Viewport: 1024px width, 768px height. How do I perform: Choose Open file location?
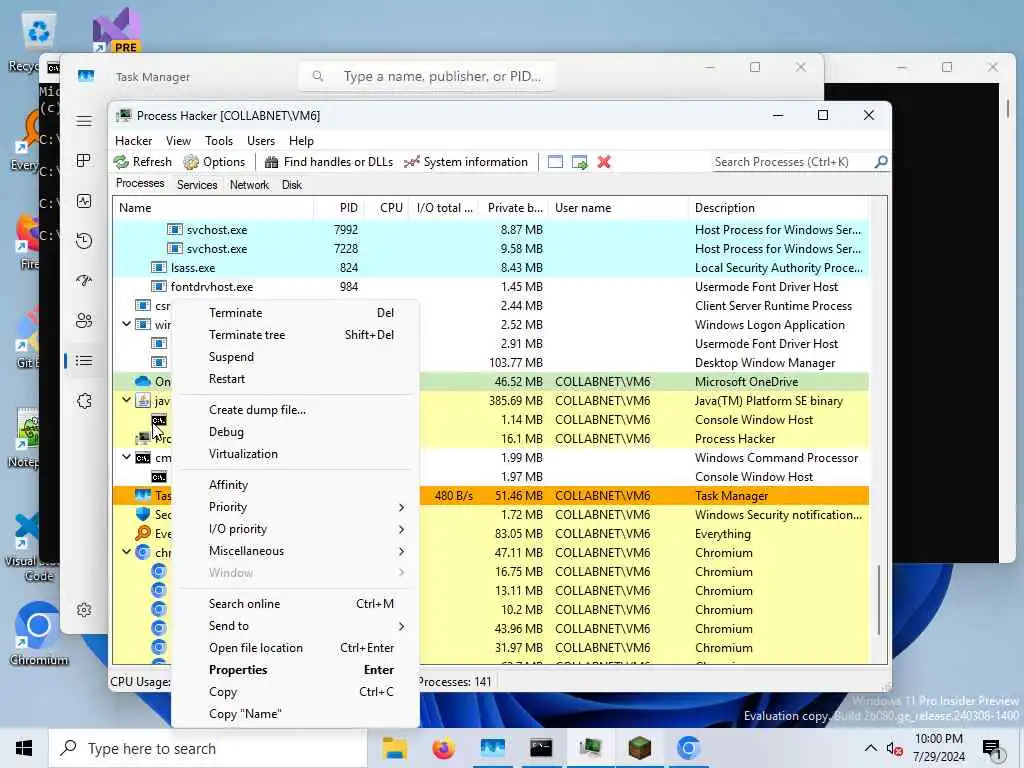(x=295, y=648)
